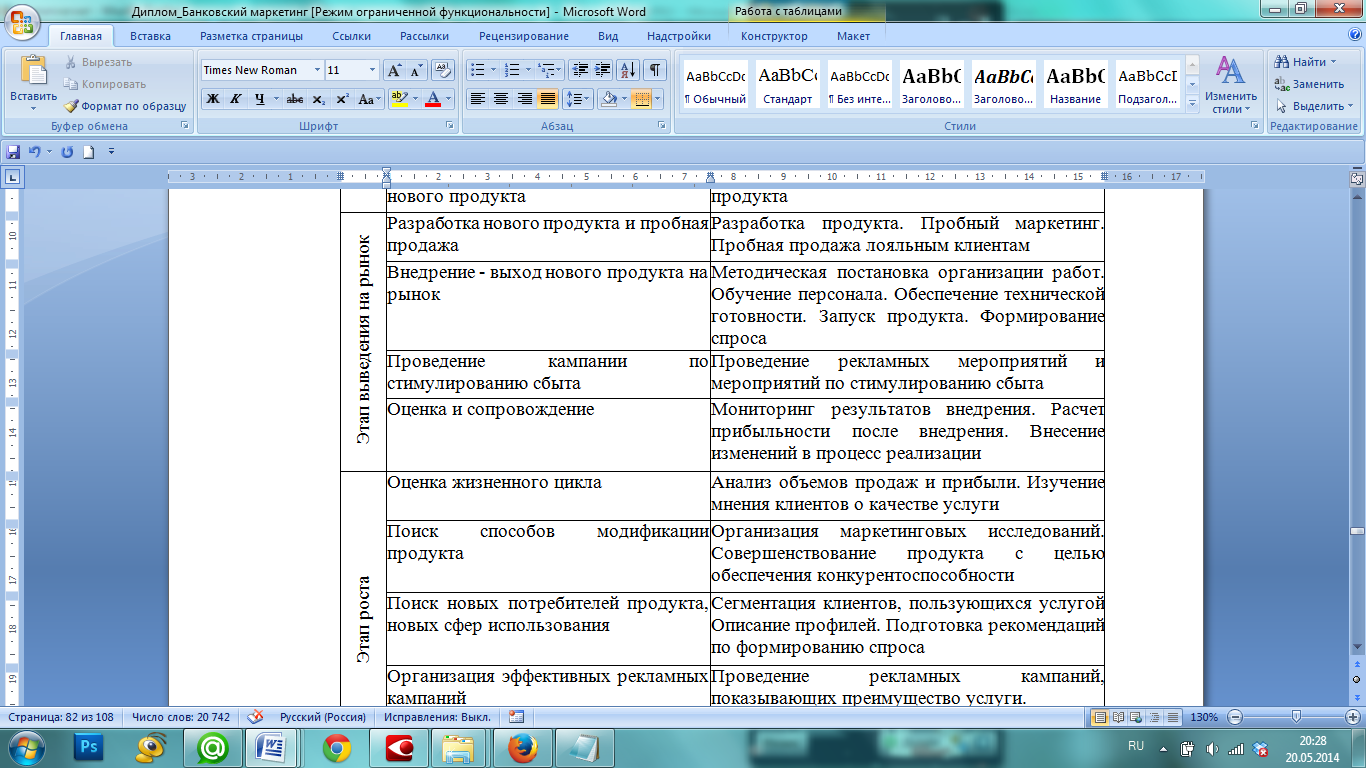This screenshot has width=1366, height=768.
Task: Apply shading fill color bucket
Action: point(606,99)
